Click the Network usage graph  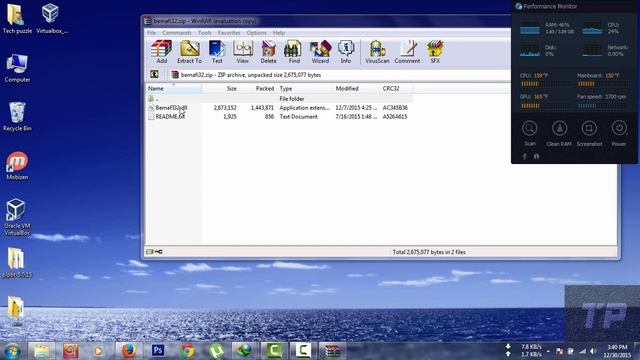point(592,51)
